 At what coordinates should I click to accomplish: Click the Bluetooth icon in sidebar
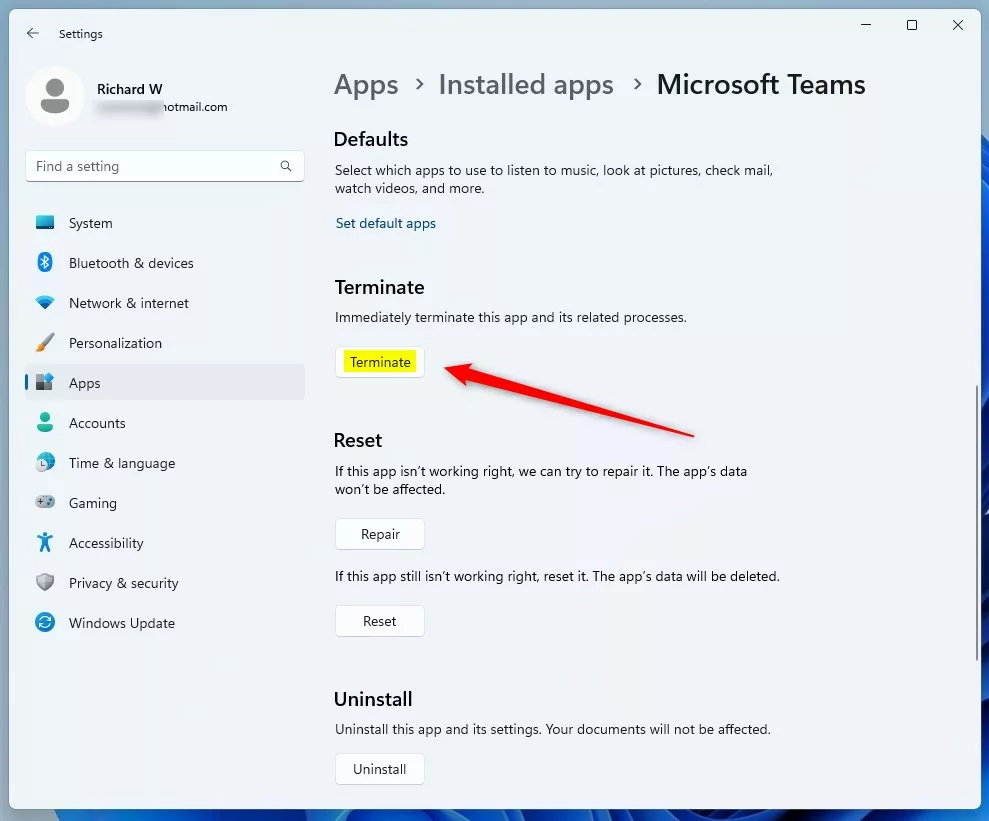point(45,262)
